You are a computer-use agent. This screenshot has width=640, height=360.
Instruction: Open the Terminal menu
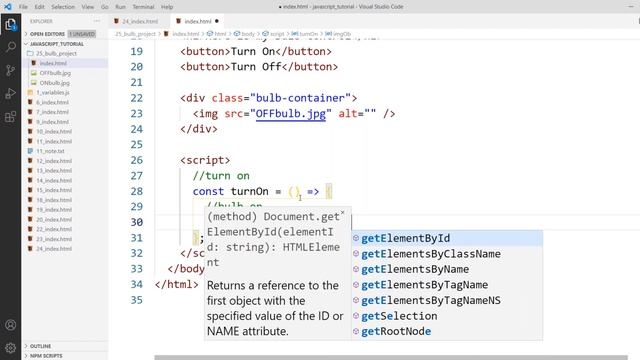(143, 7)
